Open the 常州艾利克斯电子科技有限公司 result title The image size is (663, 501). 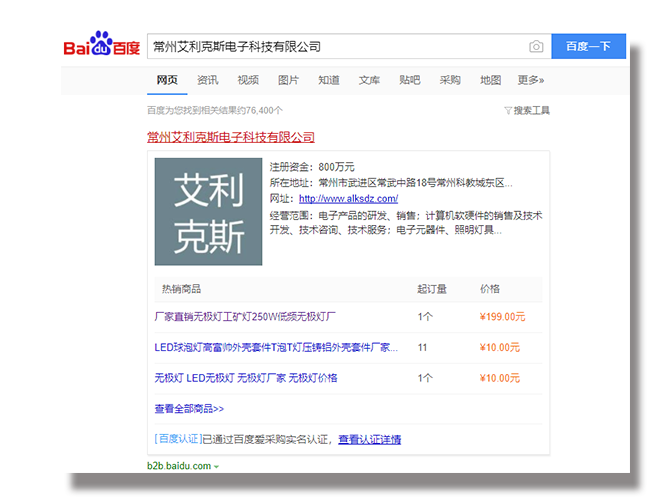230,137
